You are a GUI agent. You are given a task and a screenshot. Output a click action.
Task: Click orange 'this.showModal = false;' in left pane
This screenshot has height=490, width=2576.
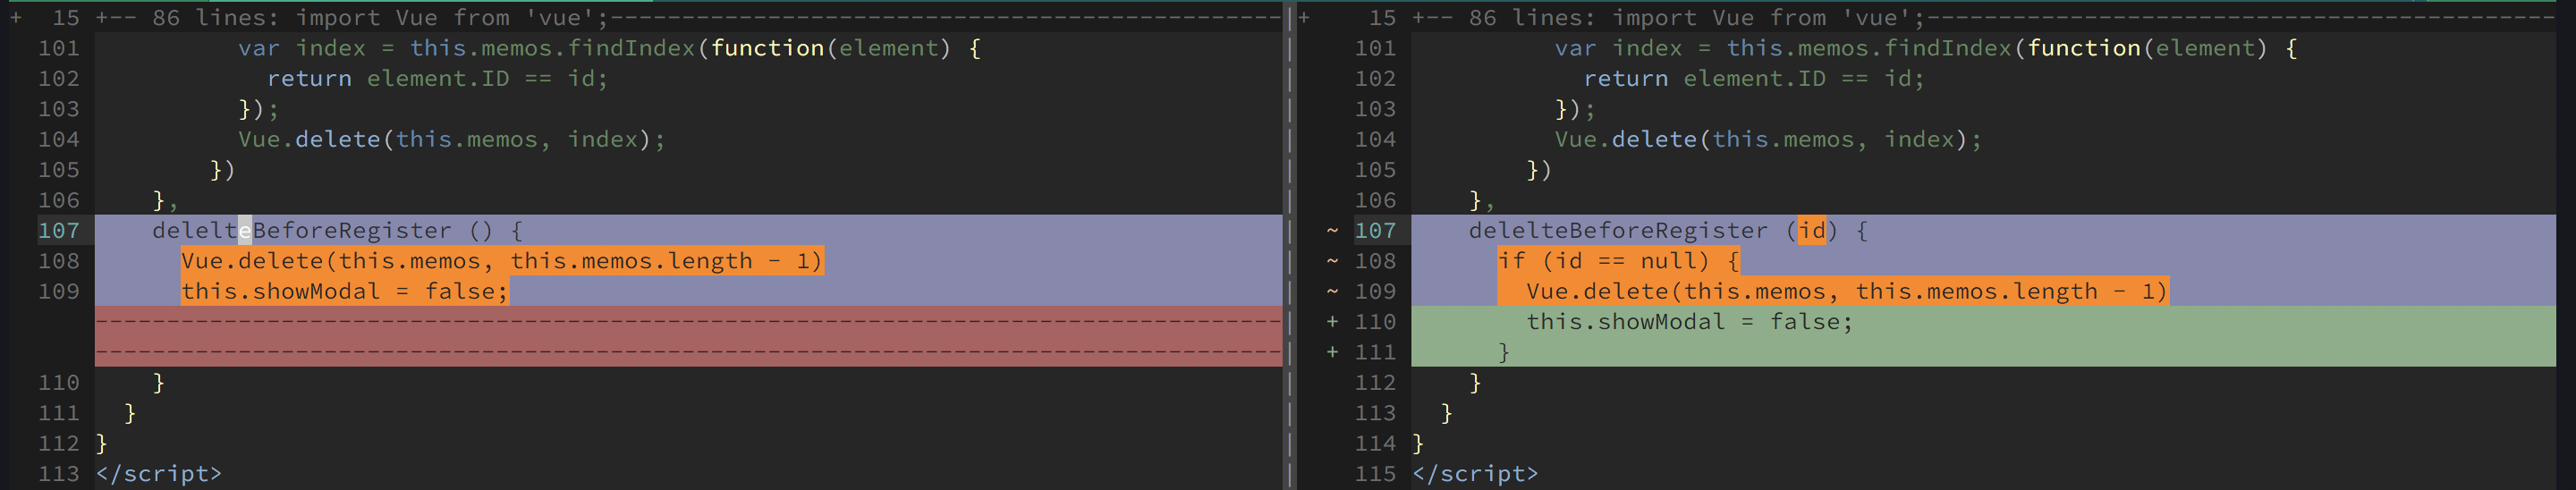click(x=345, y=291)
